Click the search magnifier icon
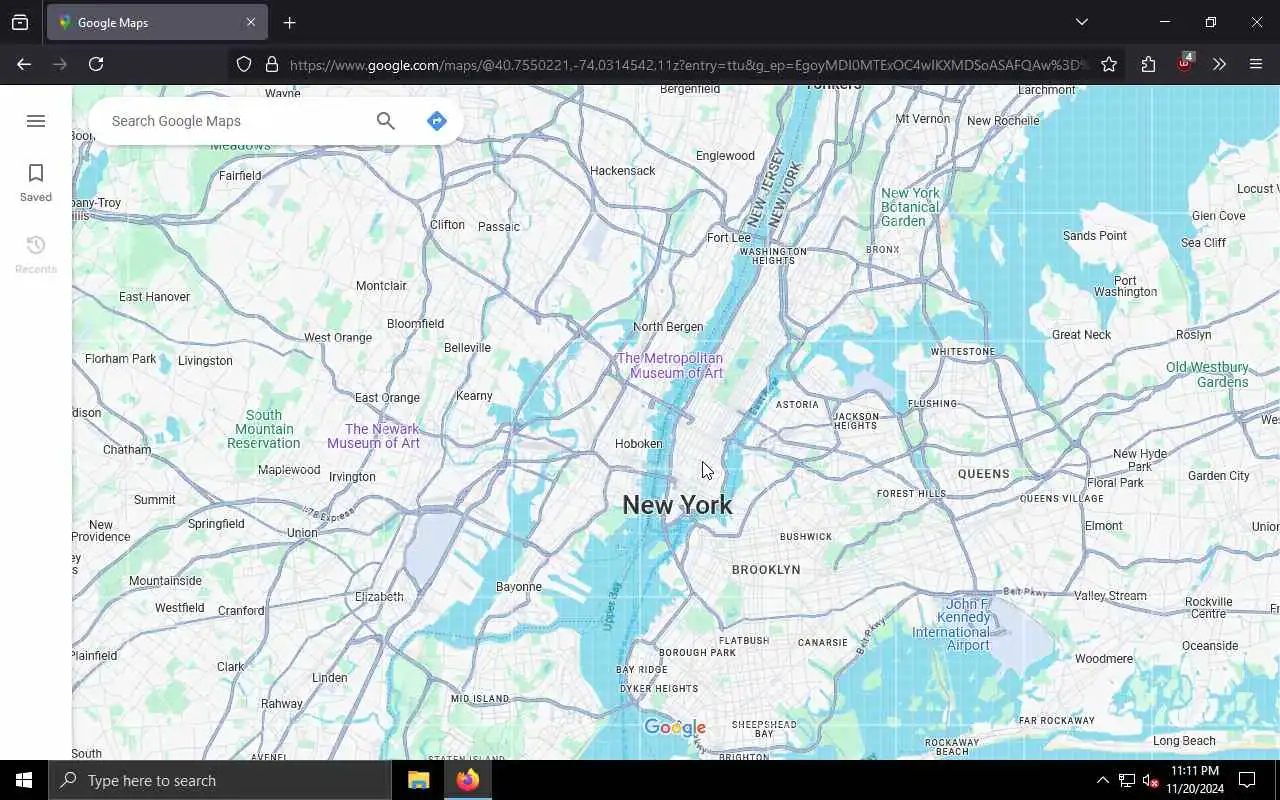The height and width of the screenshot is (800, 1280). click(386, 121)
